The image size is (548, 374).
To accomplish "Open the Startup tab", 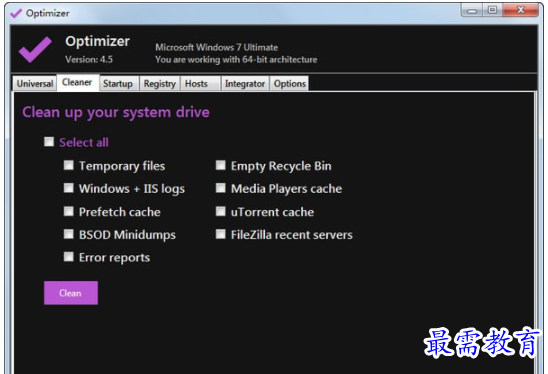I will 119,84.
